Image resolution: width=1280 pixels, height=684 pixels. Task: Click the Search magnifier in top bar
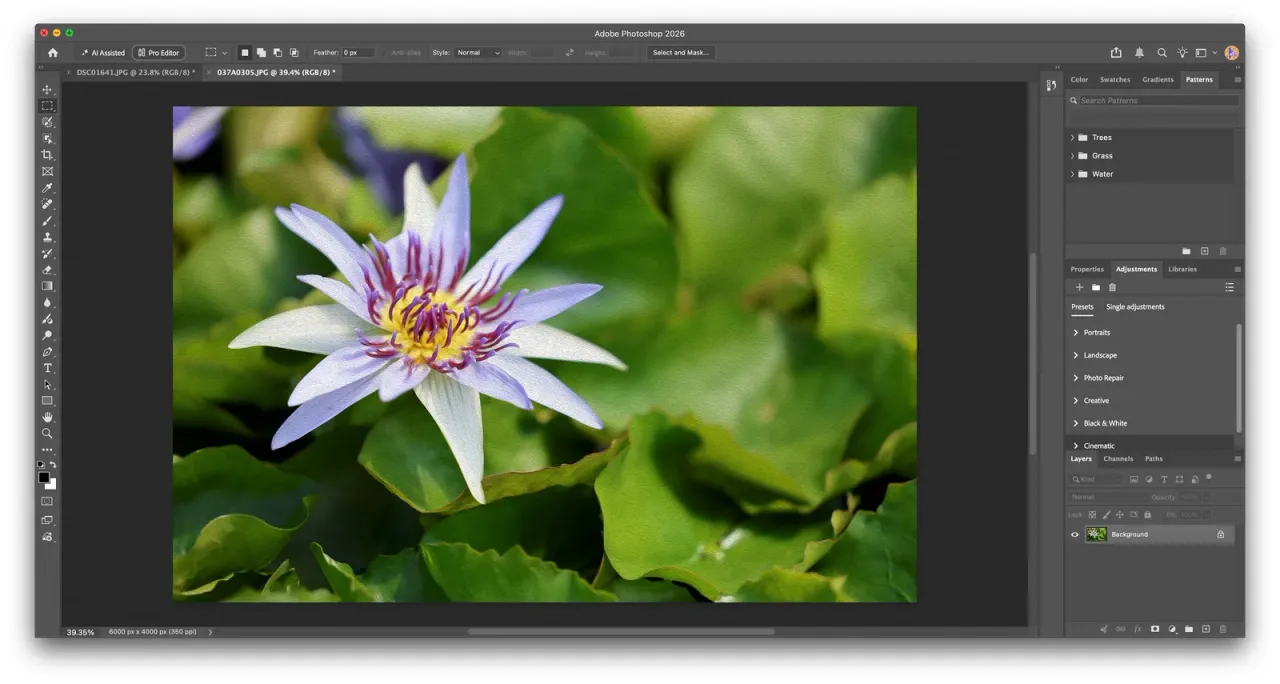pyautogui.click(x=1162, y=53)
